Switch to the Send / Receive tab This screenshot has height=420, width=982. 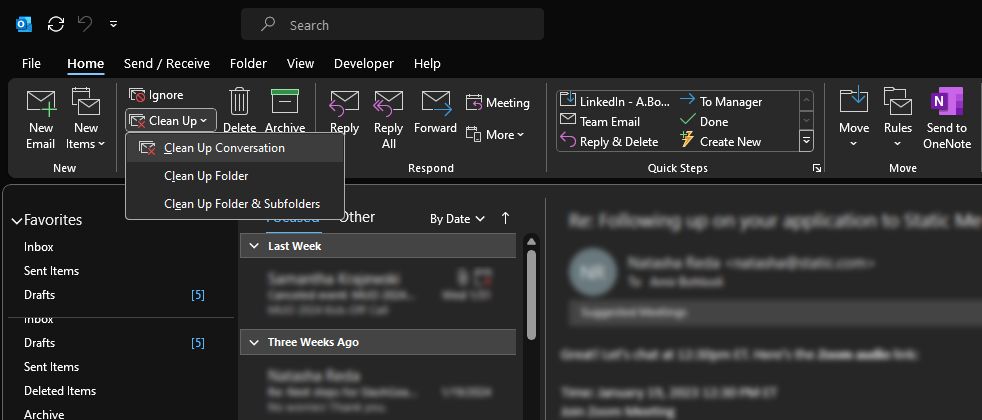pyautogui.click(x=167, y=64)
